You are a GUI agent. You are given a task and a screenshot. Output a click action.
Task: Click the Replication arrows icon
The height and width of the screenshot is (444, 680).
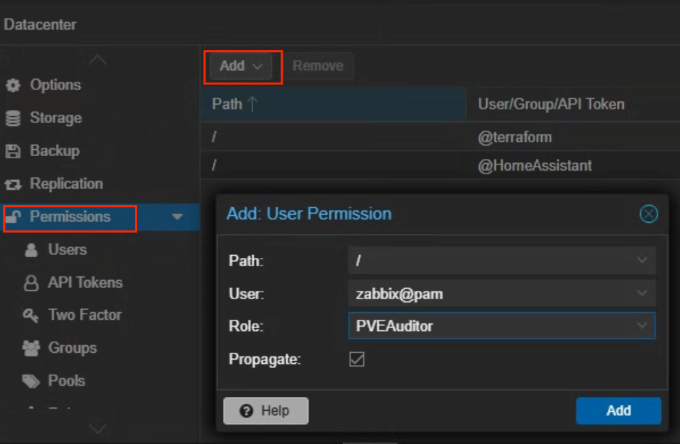tap(13, 184)
